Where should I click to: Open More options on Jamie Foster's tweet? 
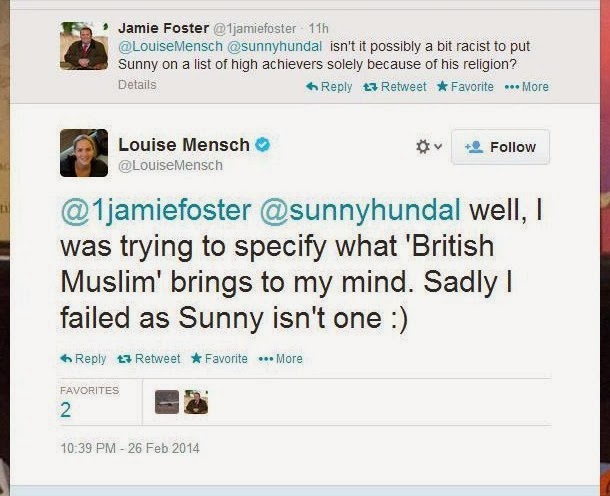point(527,87)
